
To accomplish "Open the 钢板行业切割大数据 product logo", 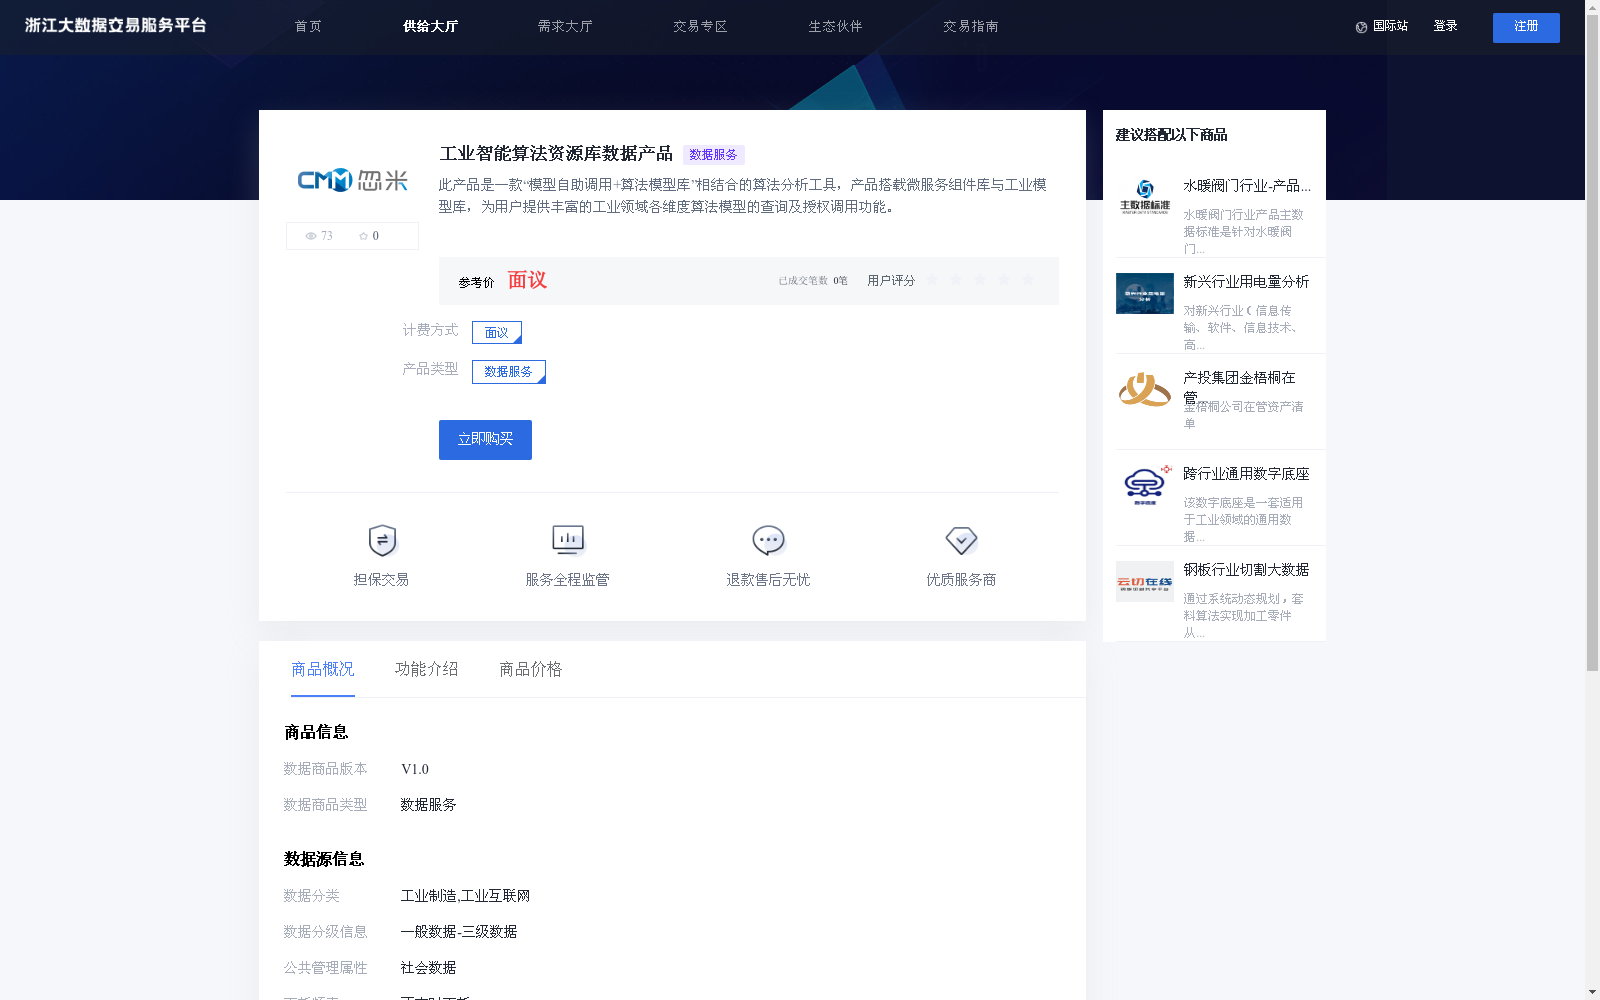I will tap(1145, 581).
